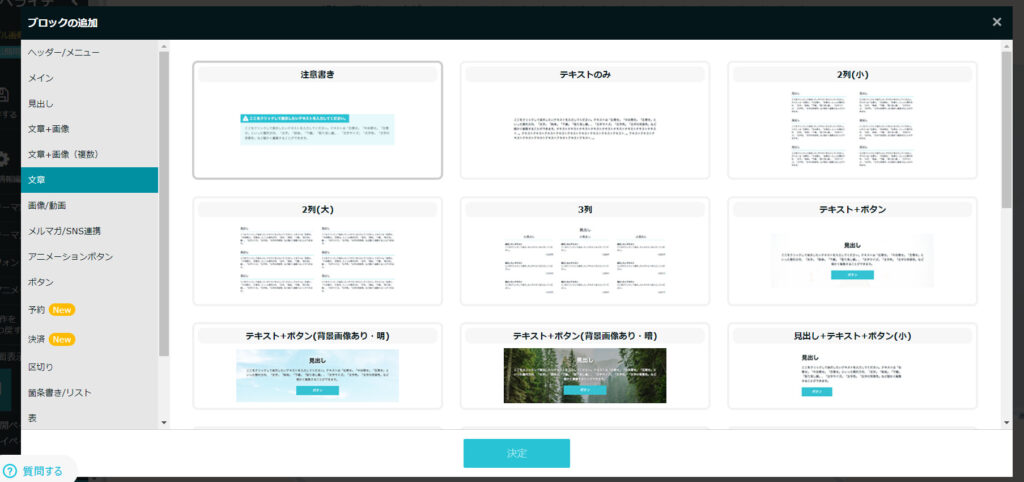Select 箇条書き/リスト category
The image size is (1024, 482).
(59, 393)
